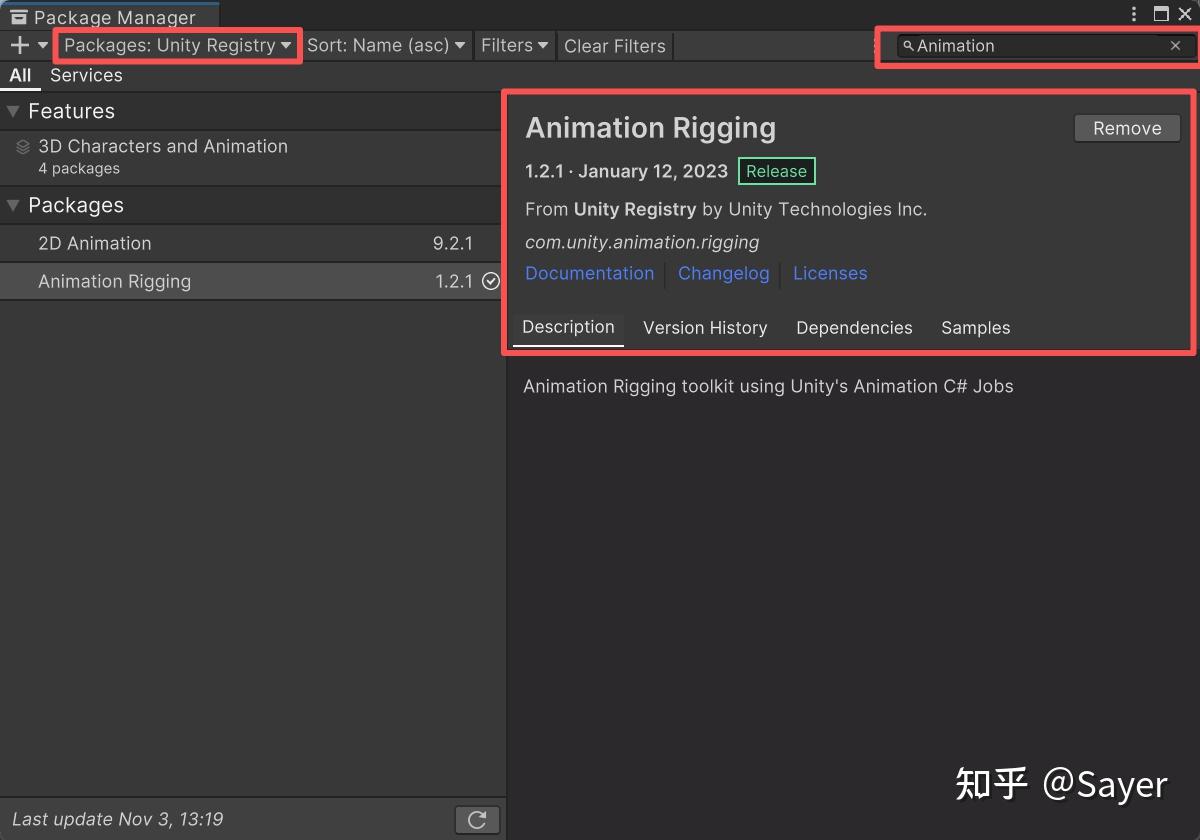This screenshot has height=840, width=1200.
Task: Select the Description tab
Action: (568, 327)
